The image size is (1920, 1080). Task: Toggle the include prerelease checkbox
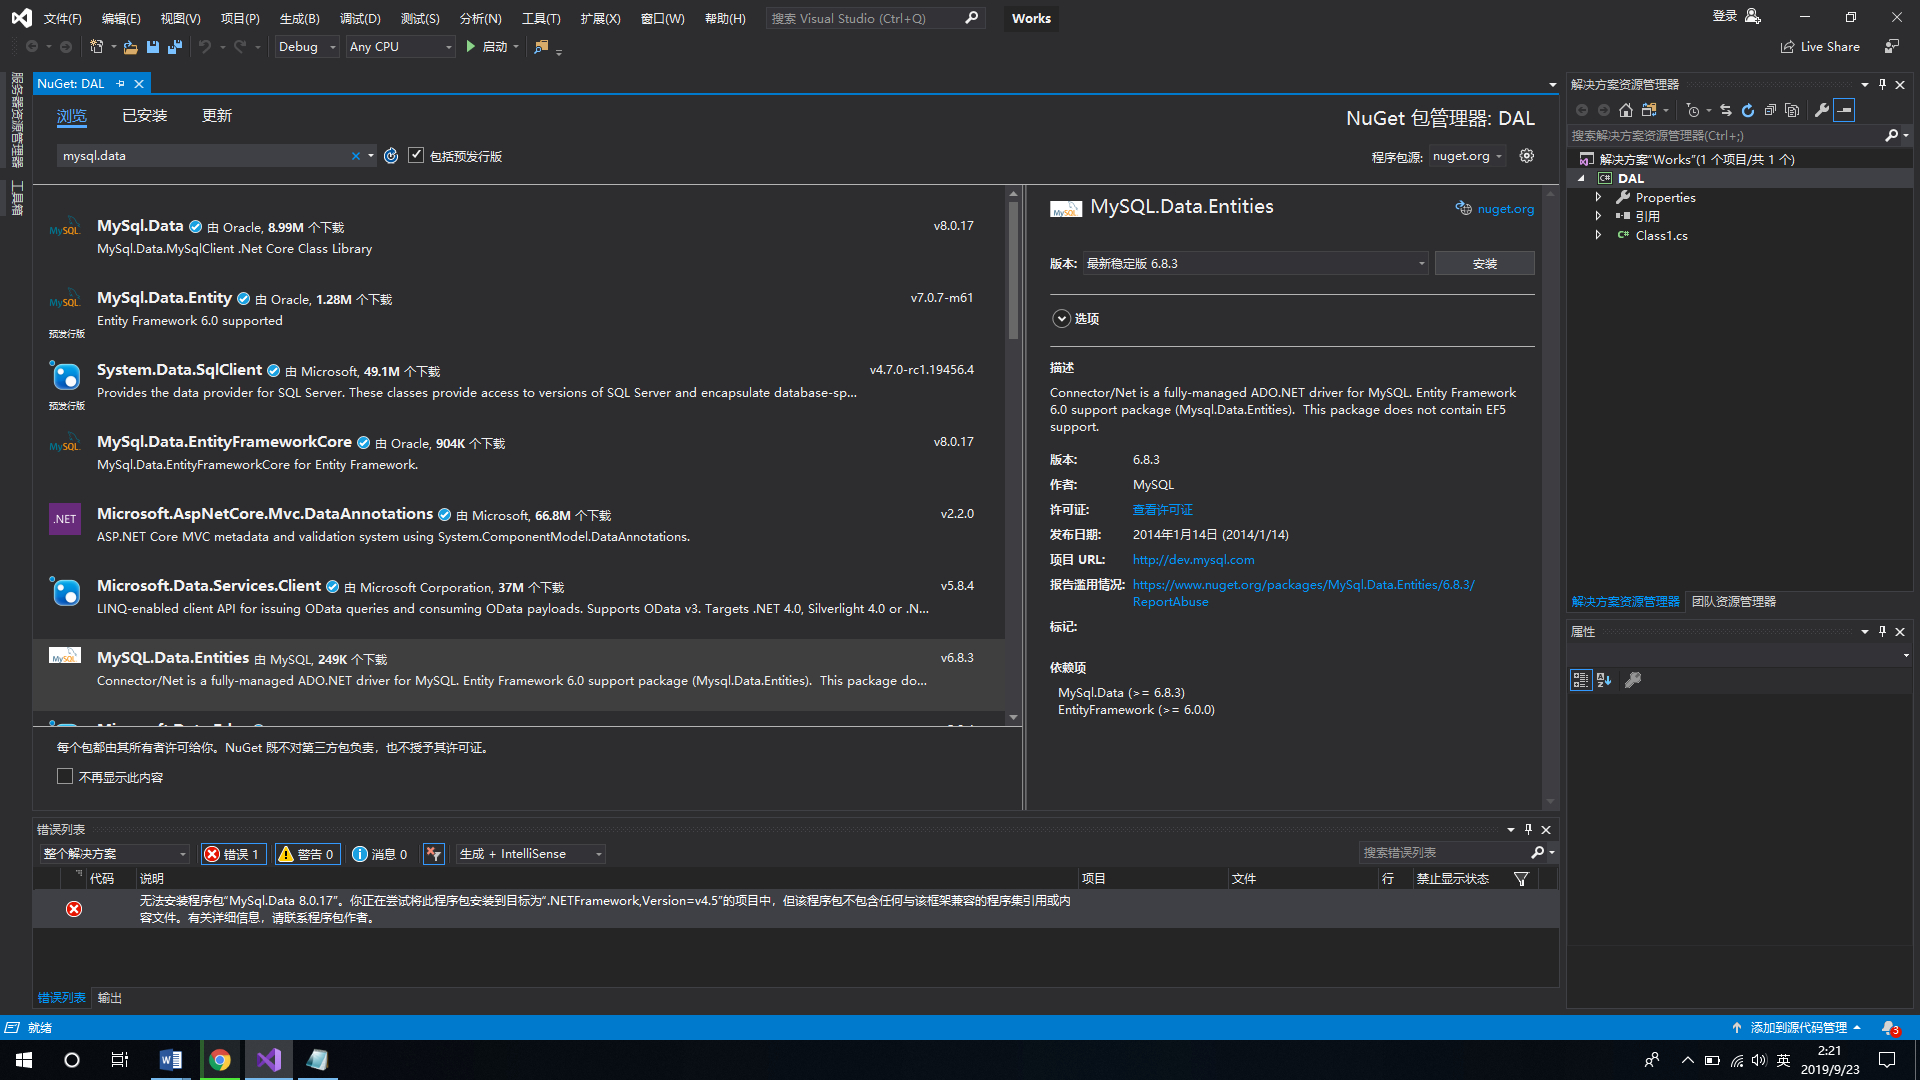coord(416,155)
